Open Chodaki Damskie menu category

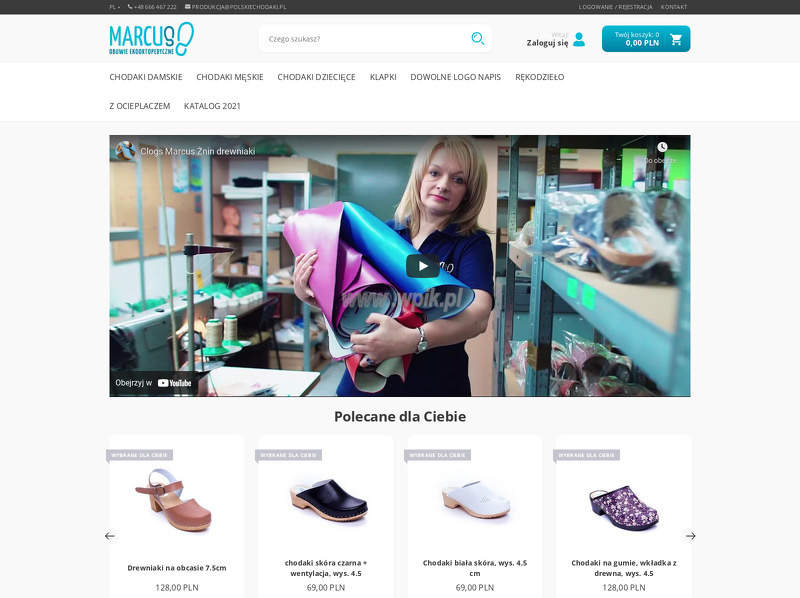[146, 77]
